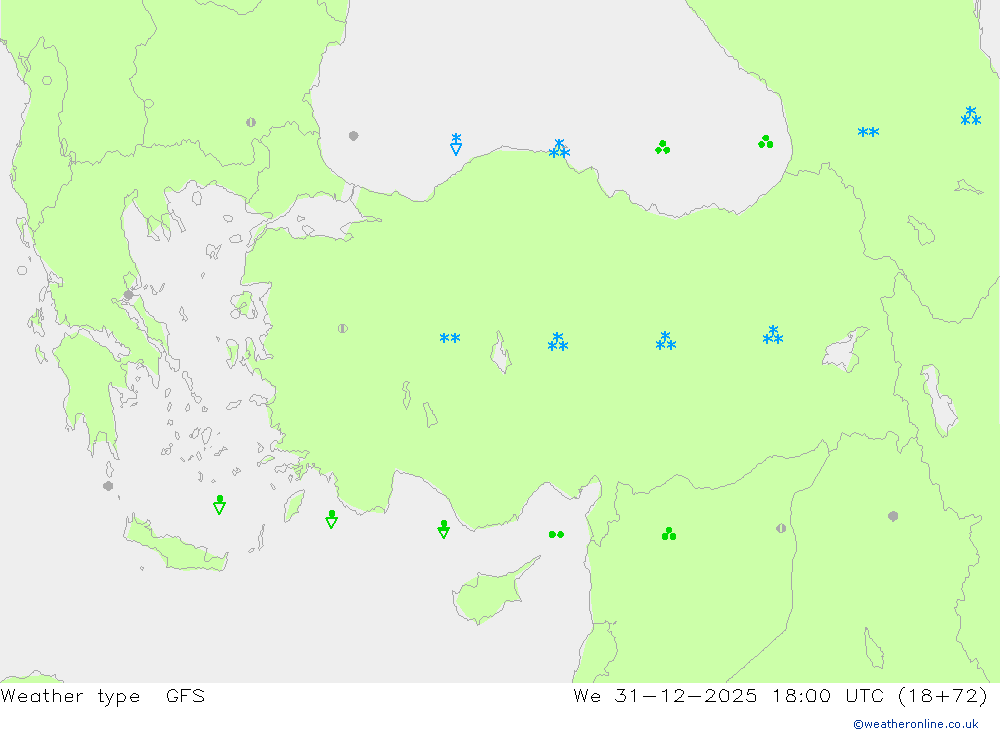Select the half-filled circle over western Turkey
Image resolution: width=1000 pixels, height=733 pixels.
click(x=342, y=329)
